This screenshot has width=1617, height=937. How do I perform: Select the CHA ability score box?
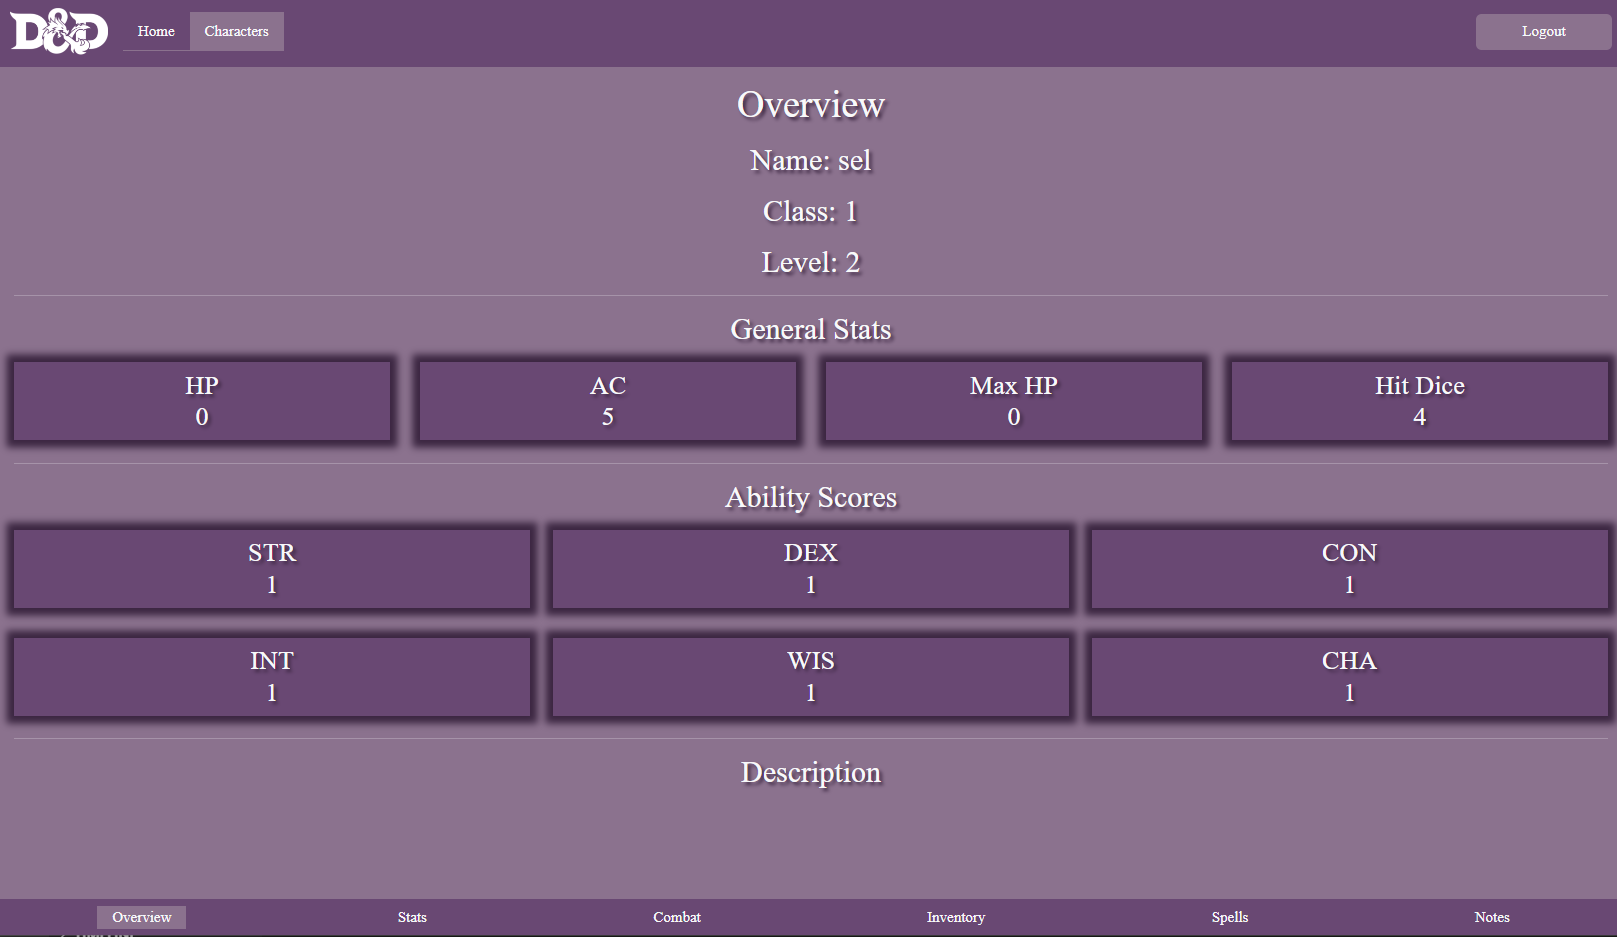[1349, 677]
